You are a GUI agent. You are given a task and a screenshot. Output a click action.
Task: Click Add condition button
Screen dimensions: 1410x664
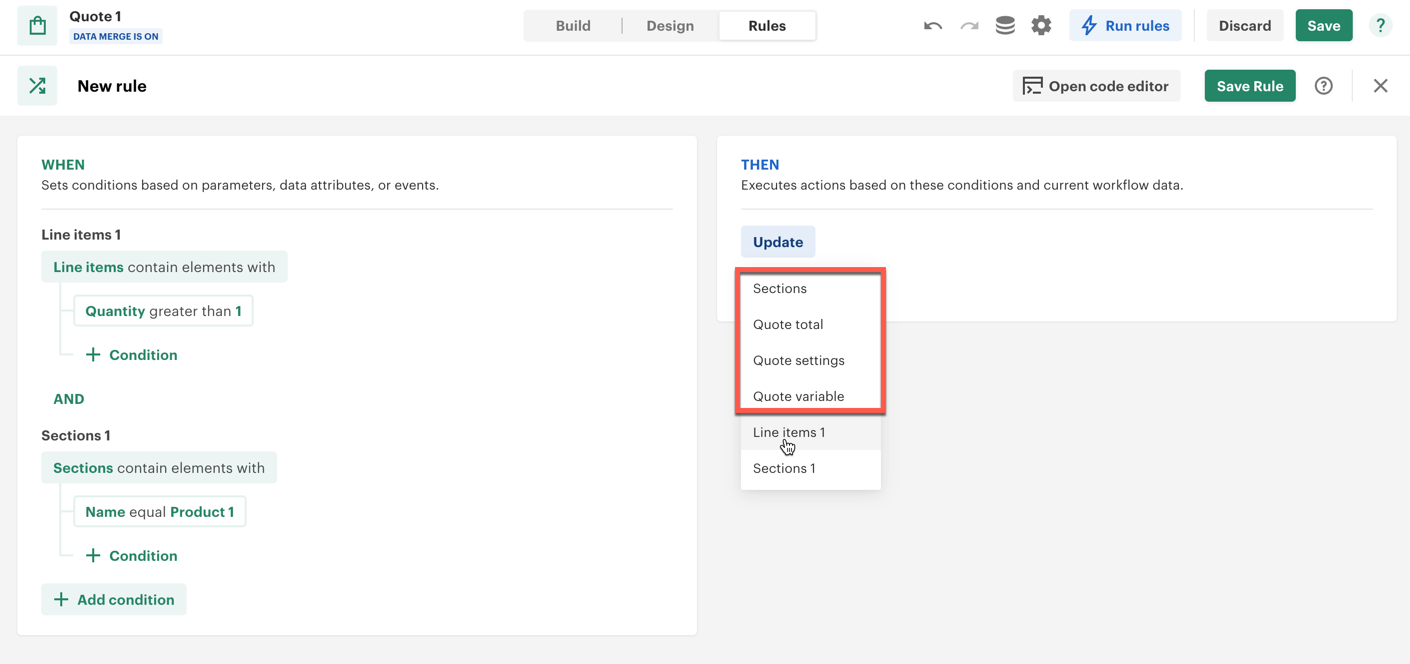(114, 599)
